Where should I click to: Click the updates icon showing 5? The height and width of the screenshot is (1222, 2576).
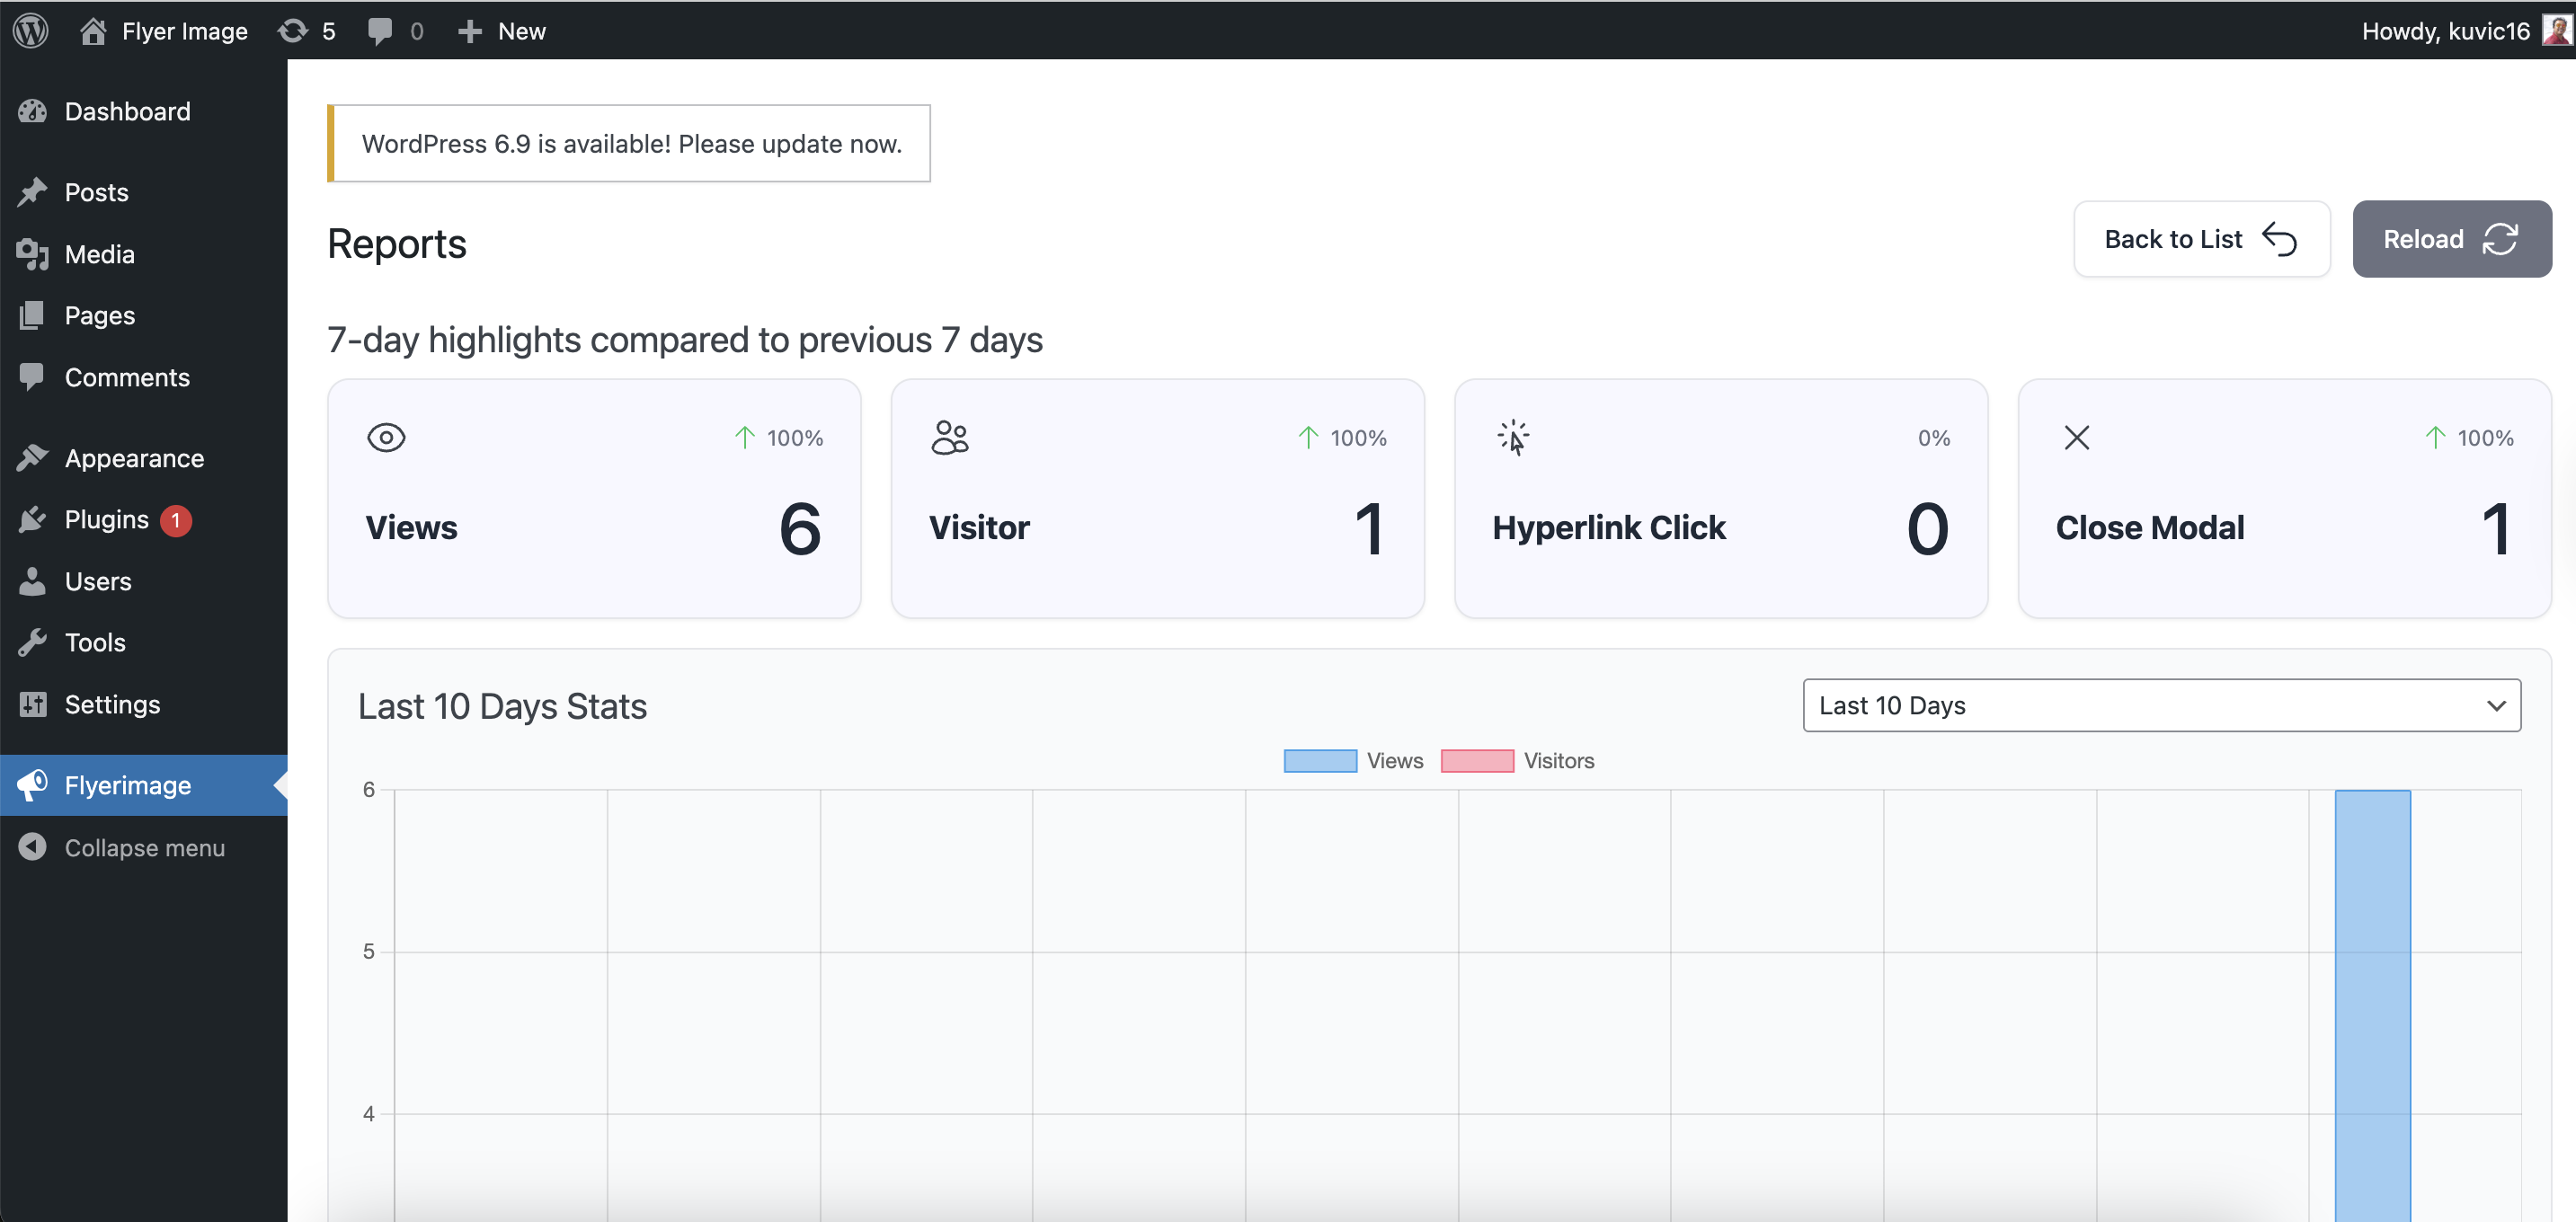coord(293,30)
